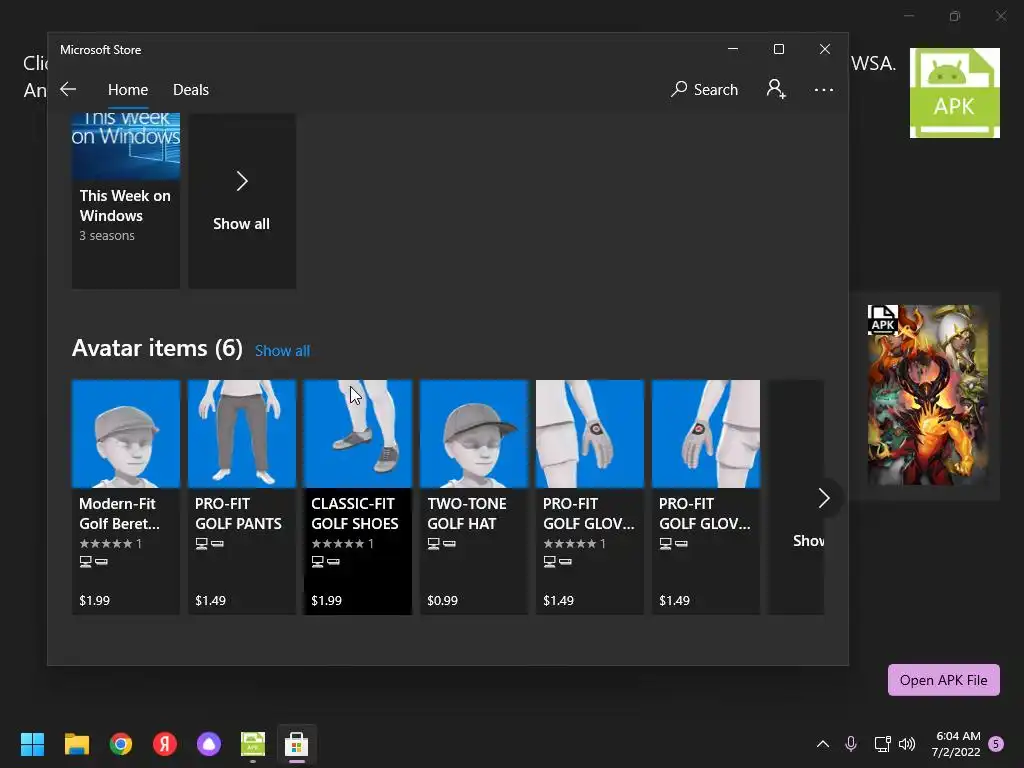Open Yandex browser from taskbar
This screenshot has height=768, width=1024.
pos(165,744)
